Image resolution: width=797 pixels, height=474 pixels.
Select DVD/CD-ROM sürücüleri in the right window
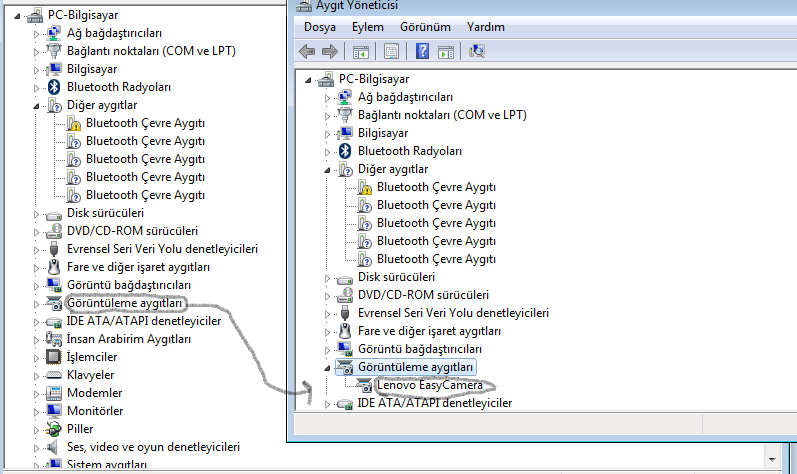click(423, 295)
